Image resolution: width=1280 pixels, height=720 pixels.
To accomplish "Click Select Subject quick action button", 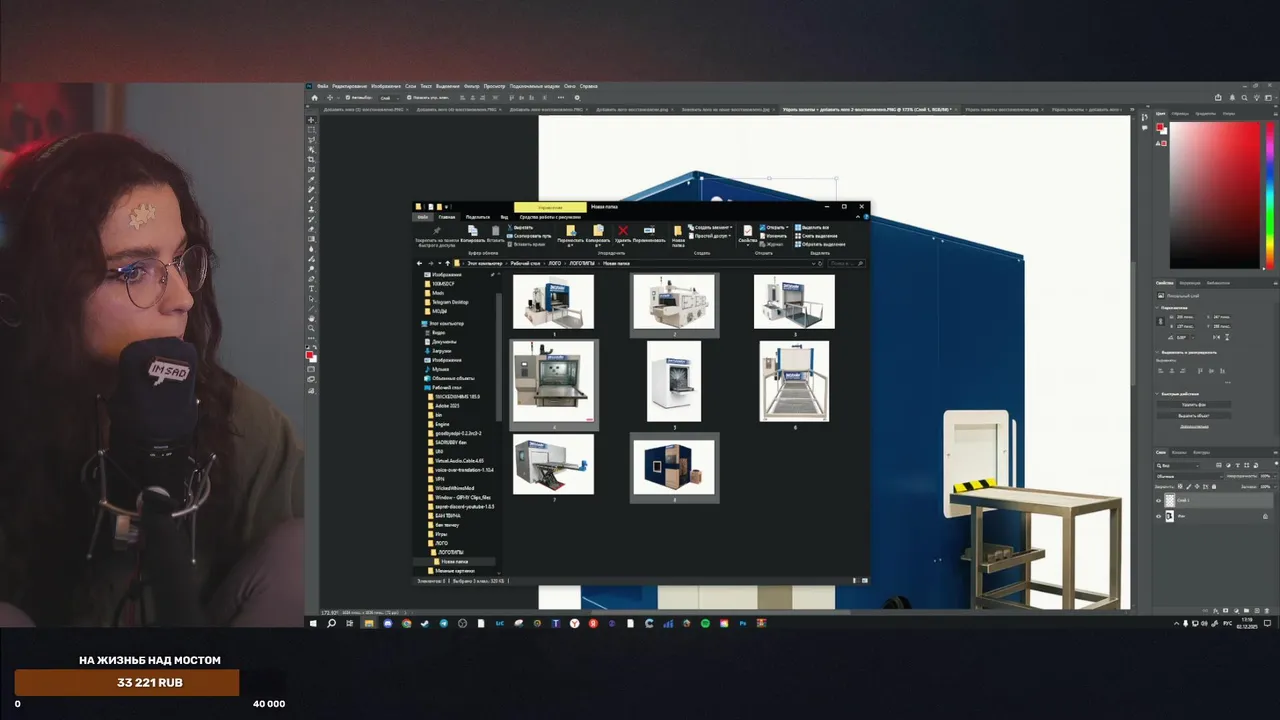I will [1193, 416].
